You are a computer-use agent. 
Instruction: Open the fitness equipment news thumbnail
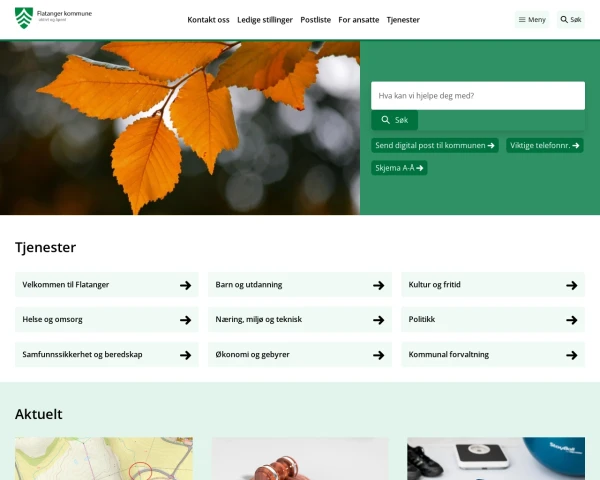point(496,459)
